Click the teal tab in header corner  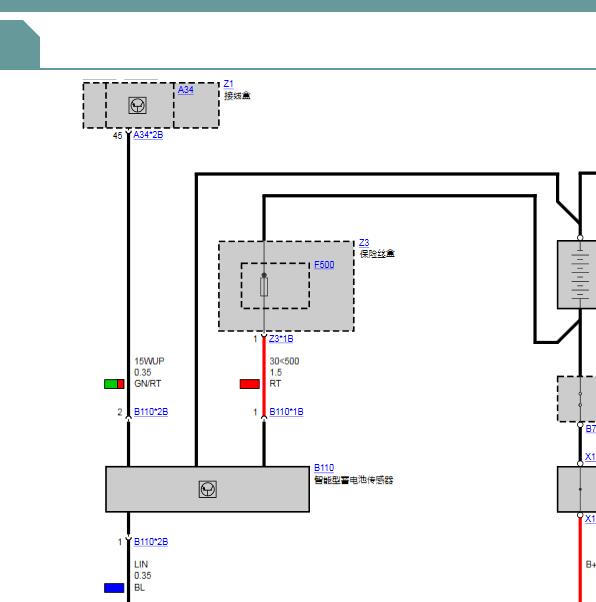[20, 44]
